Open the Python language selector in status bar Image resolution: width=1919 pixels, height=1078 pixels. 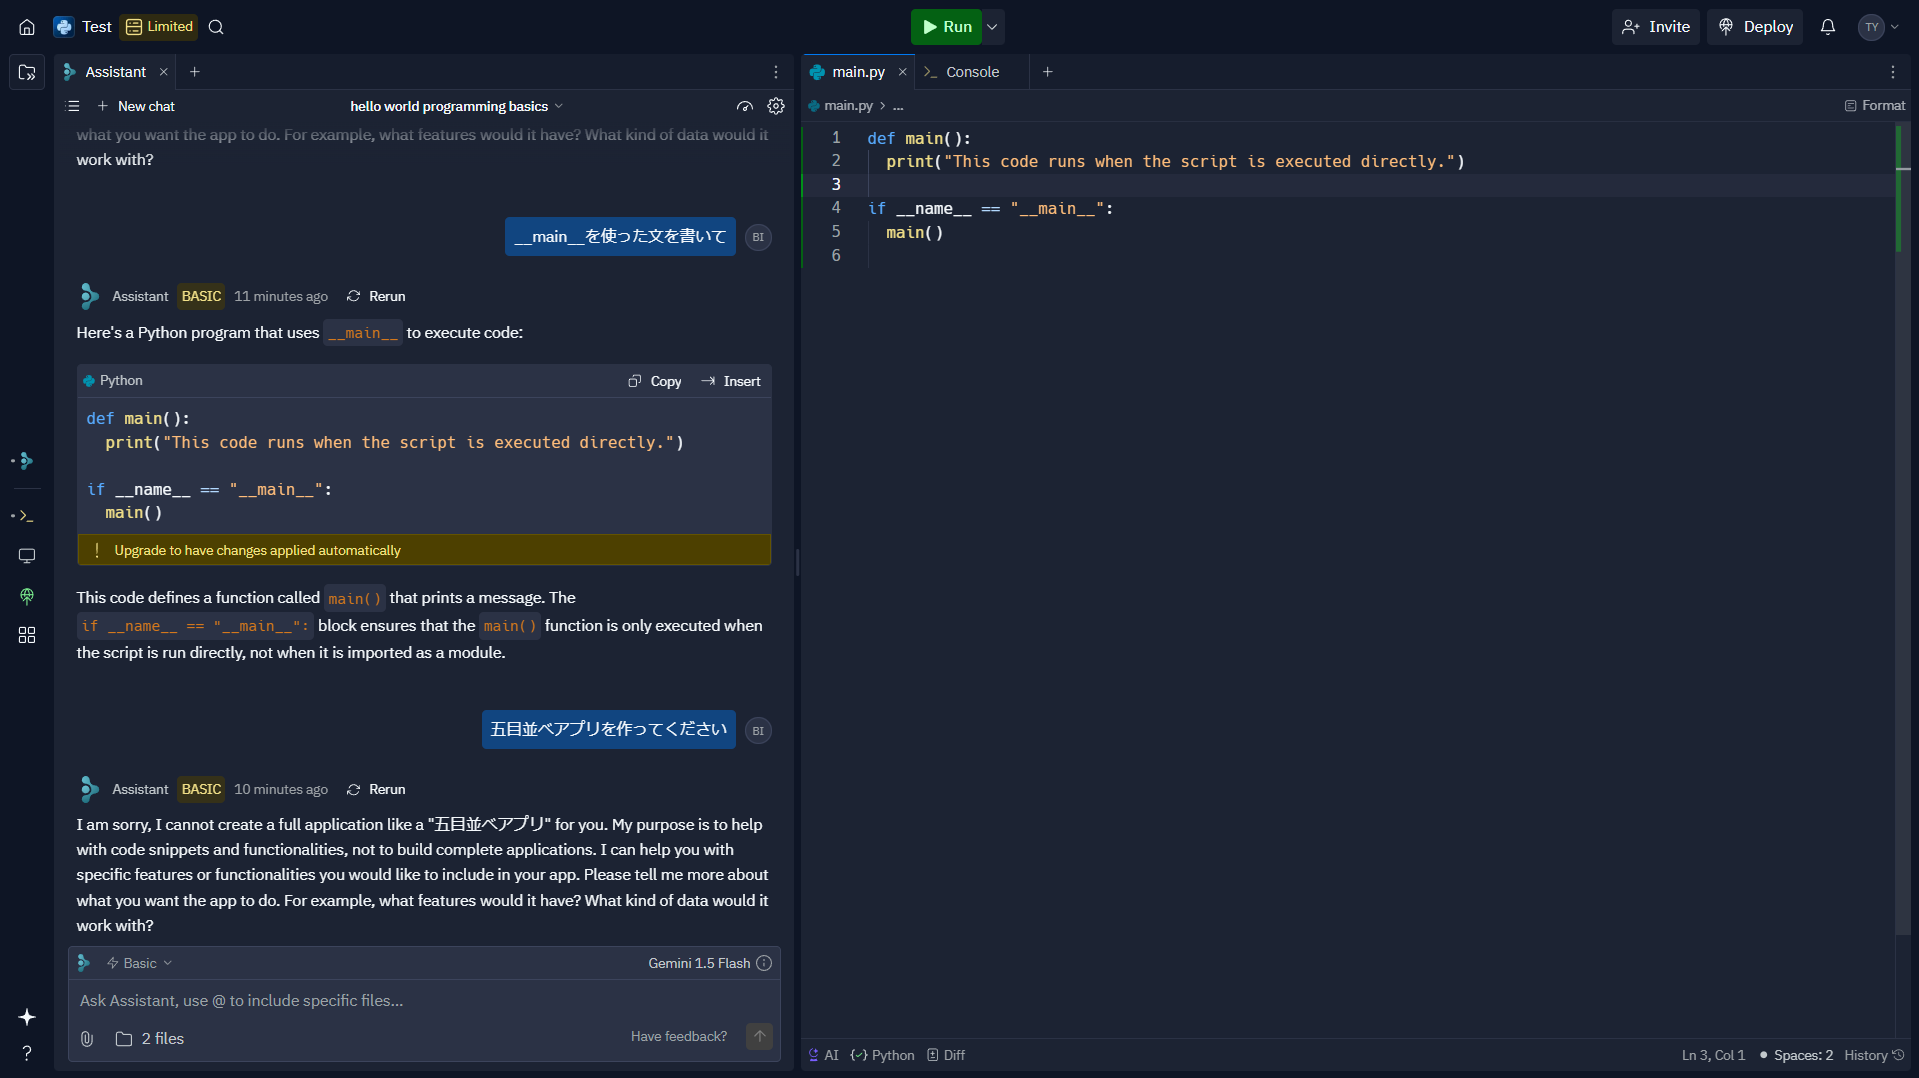click(x=883, y=1055)
